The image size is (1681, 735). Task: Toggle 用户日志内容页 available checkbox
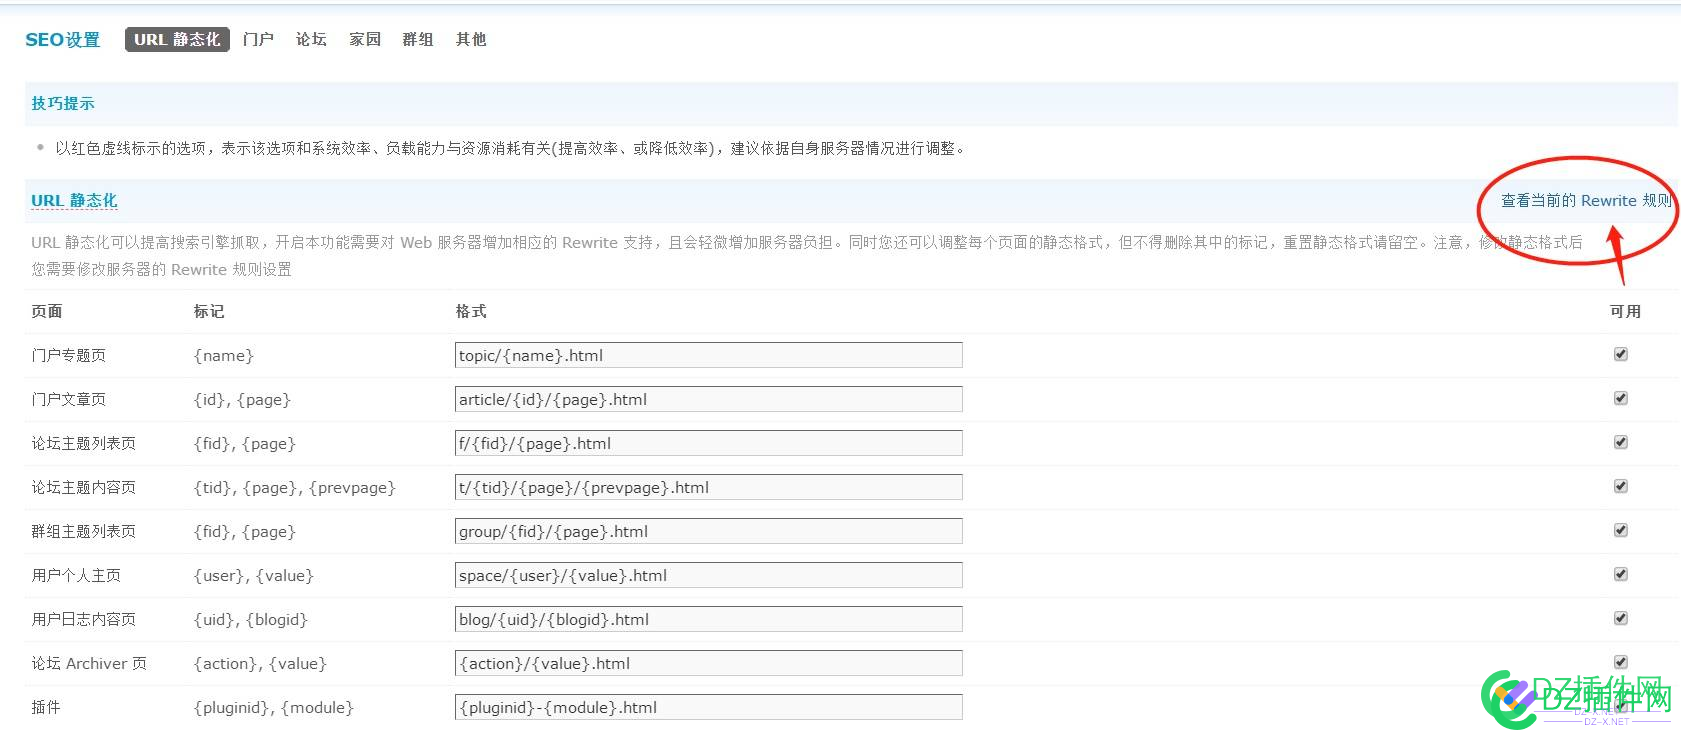click(x=1621, y=618)
